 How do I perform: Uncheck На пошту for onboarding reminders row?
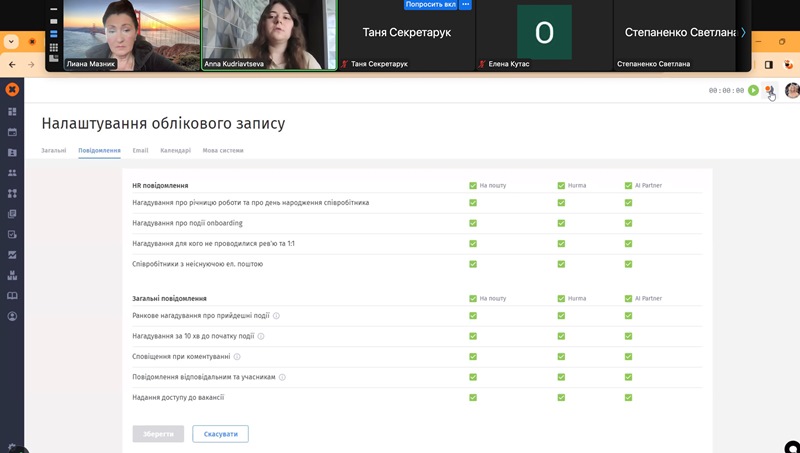(x=473, y=222)
